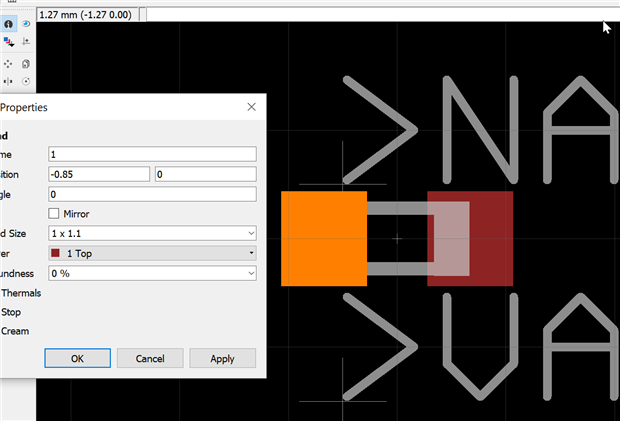Select the Mirror tool in toolbar
620x421 pixels.
click(x=8, y=81)
